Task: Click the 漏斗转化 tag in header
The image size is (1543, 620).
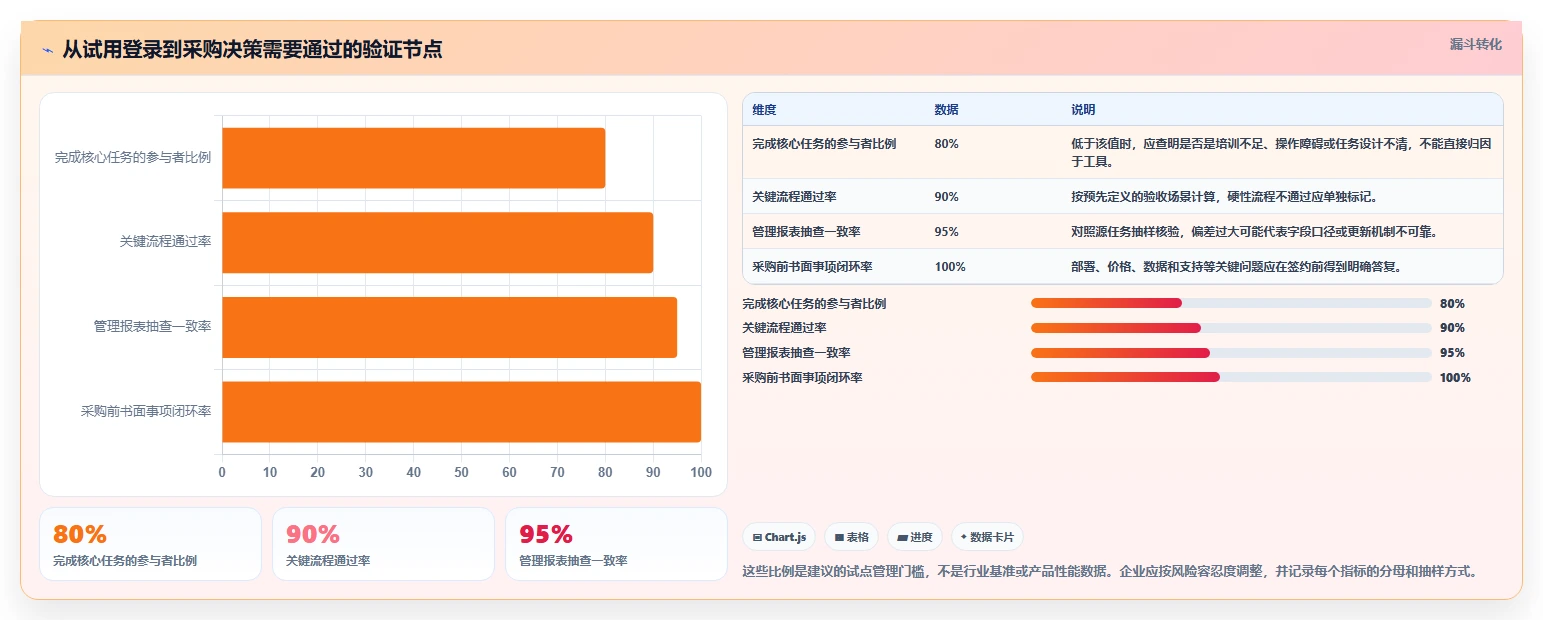Action: pos(1476,44)
